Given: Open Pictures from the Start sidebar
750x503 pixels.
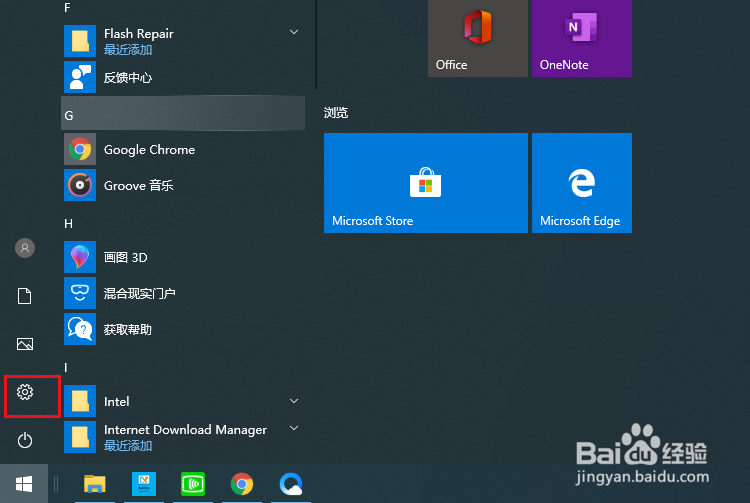Looking at the screenshot, I should (25, 344).
